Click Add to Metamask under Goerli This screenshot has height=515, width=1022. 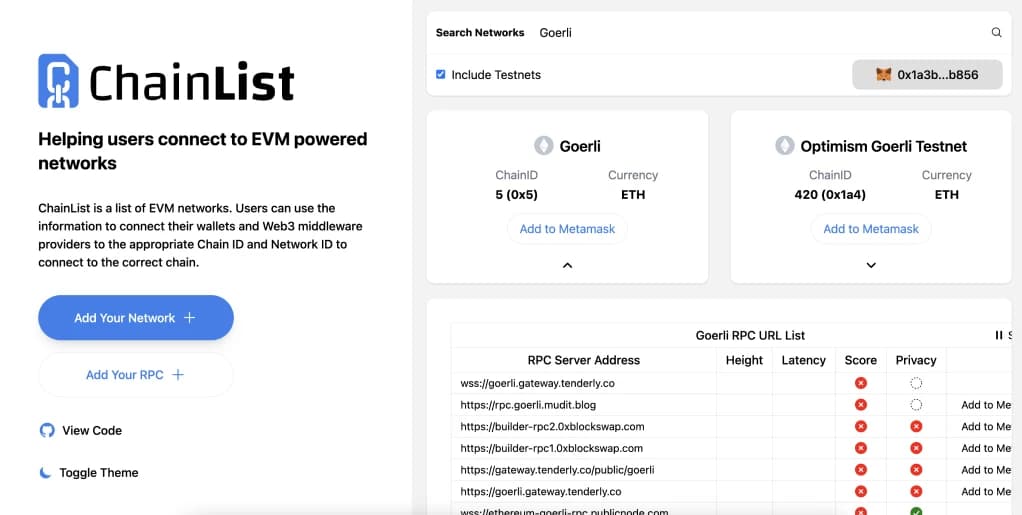click(567, 229)
